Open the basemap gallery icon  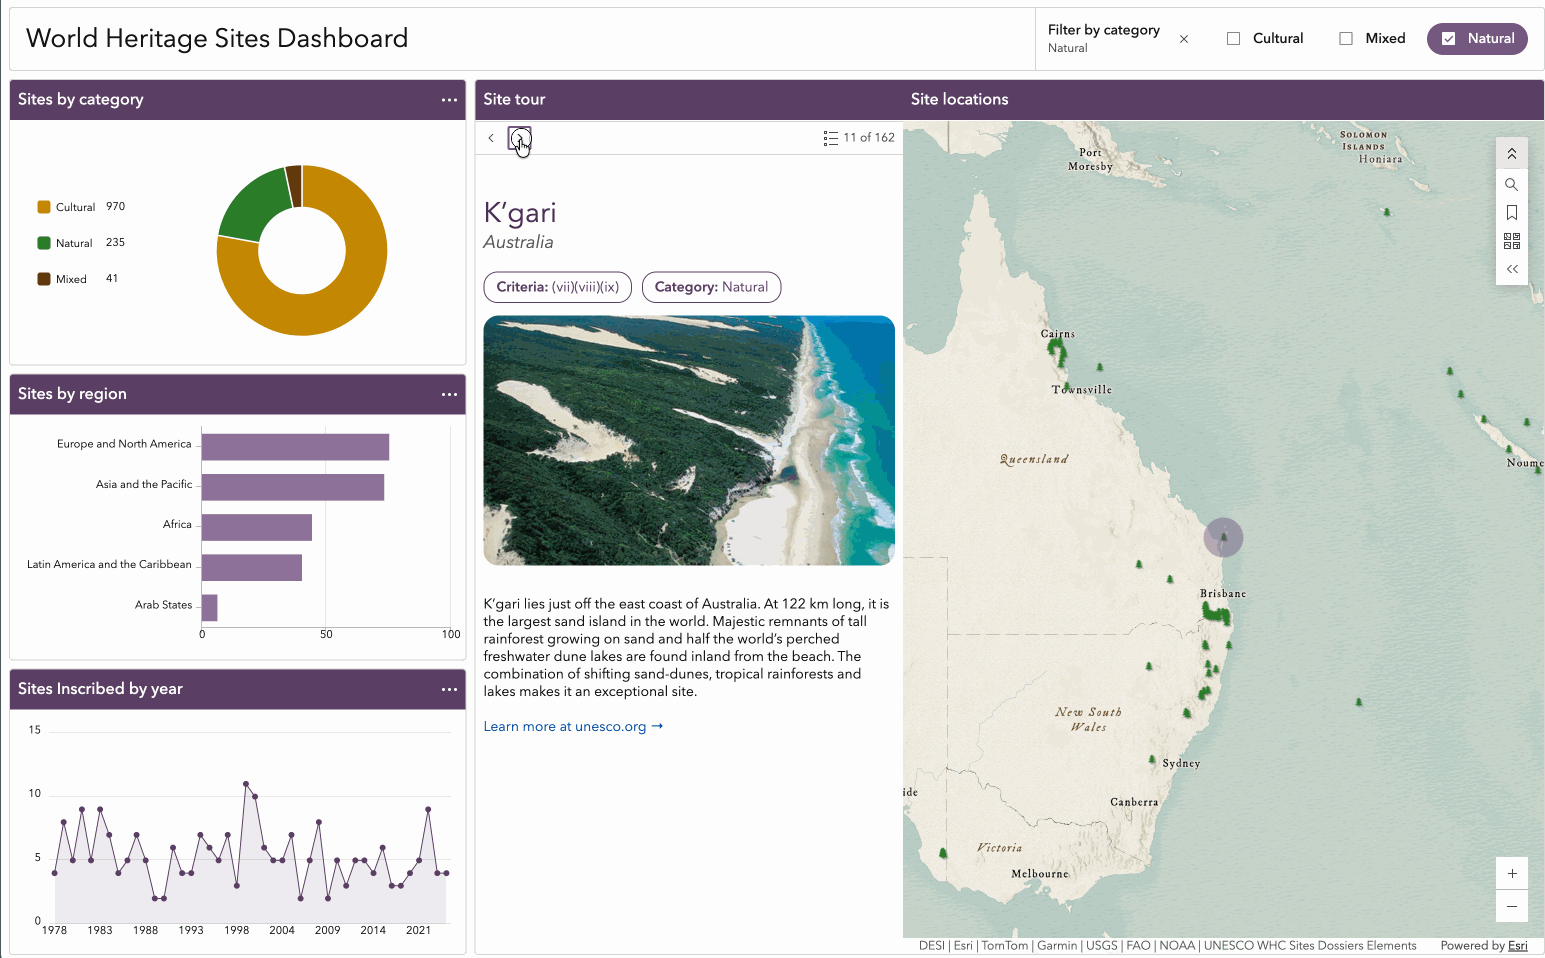pyautogui.click(x=1511, y=241)
